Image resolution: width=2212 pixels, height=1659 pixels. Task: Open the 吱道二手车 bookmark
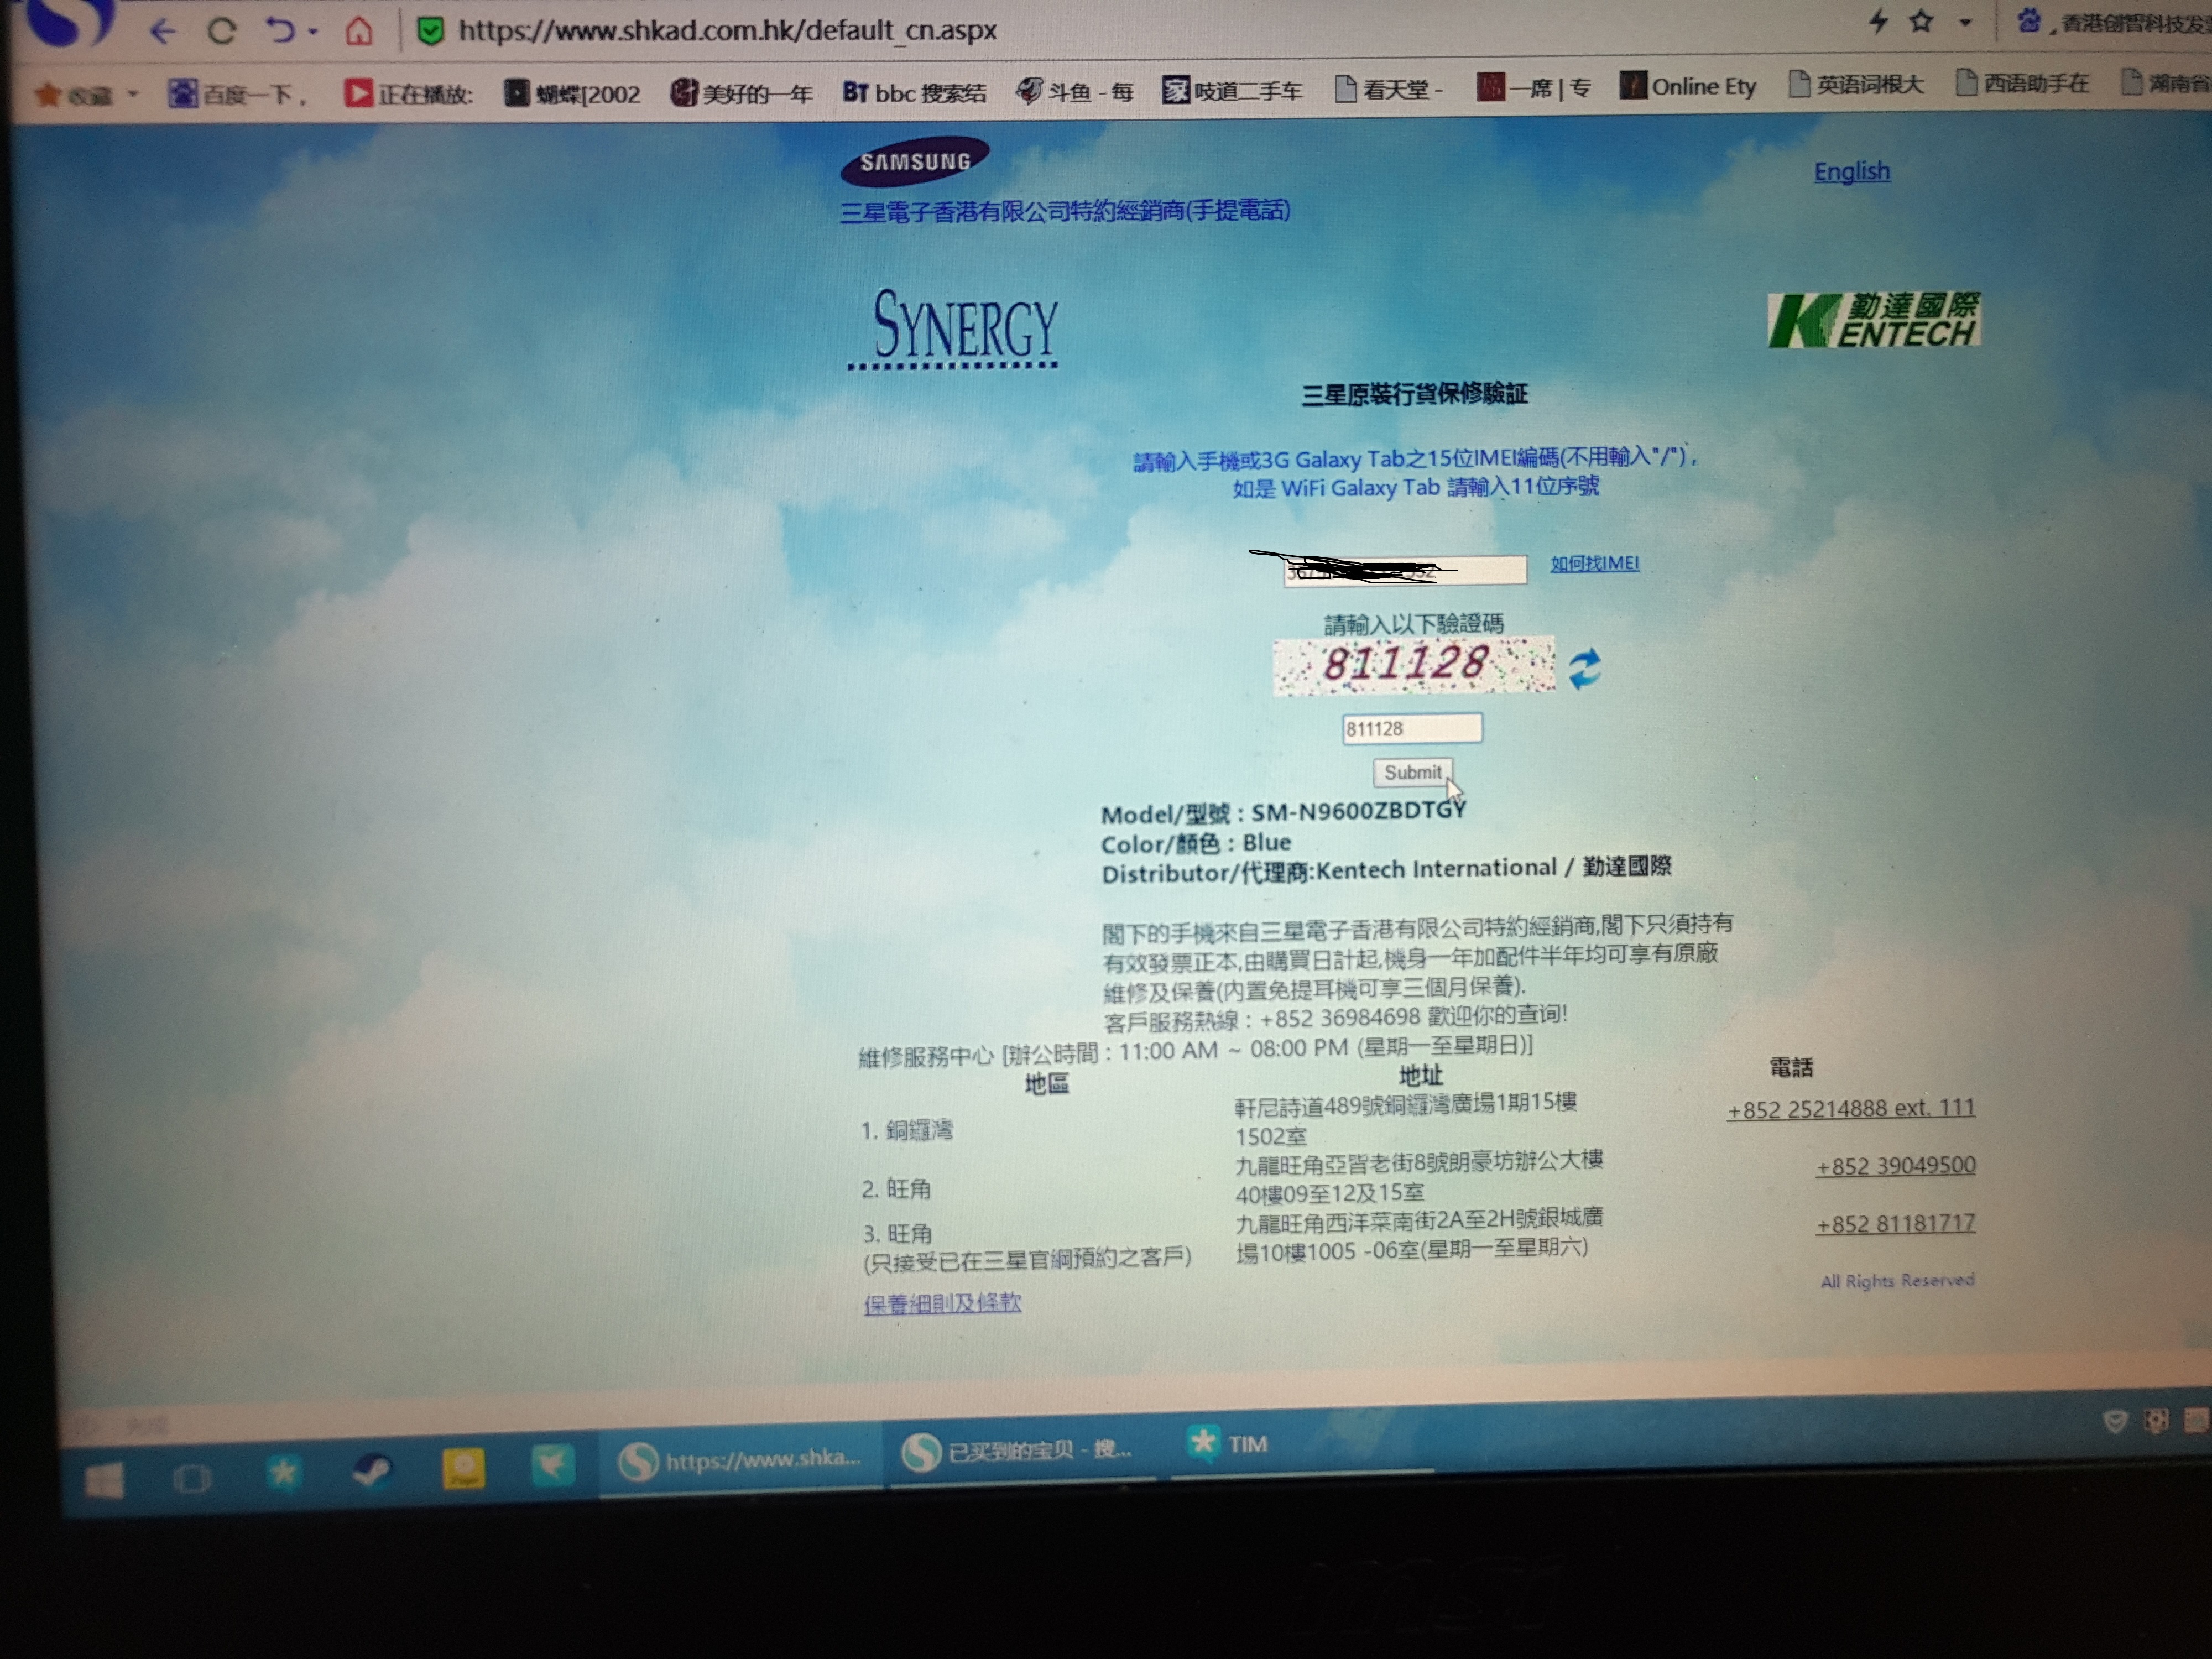pos(1232,90)
